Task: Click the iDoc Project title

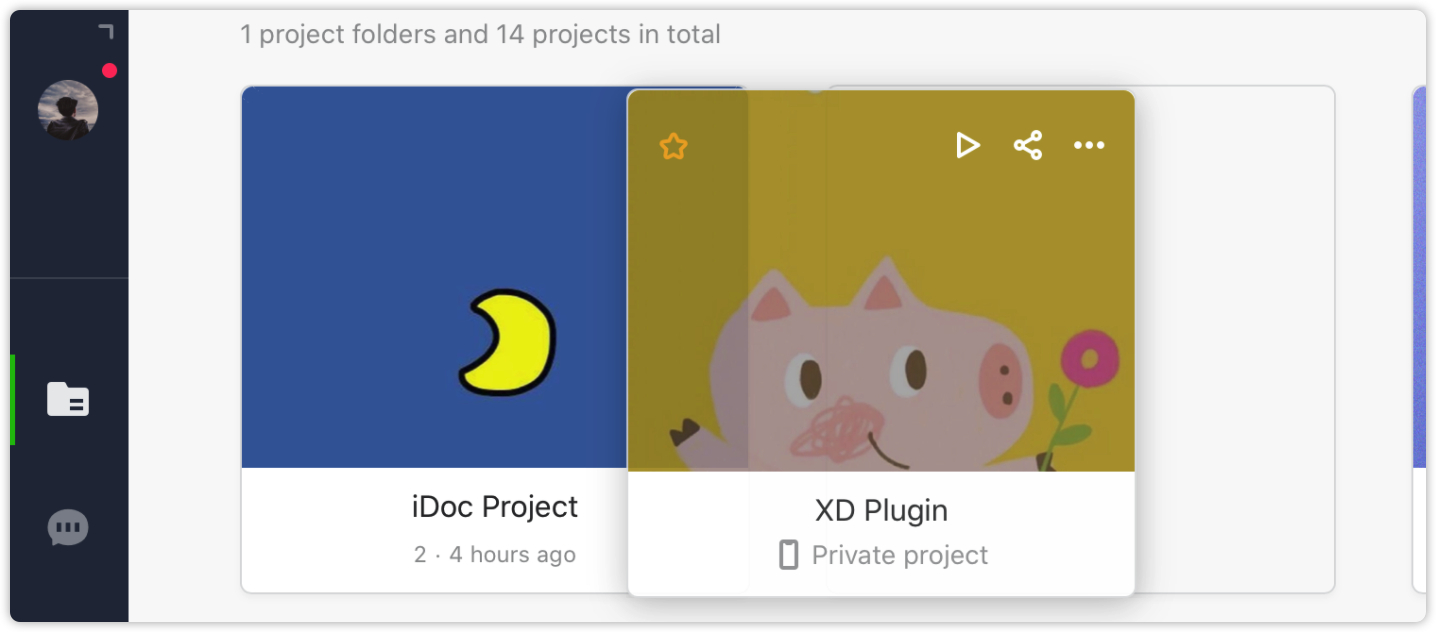Action: click(x=495, y=507)
